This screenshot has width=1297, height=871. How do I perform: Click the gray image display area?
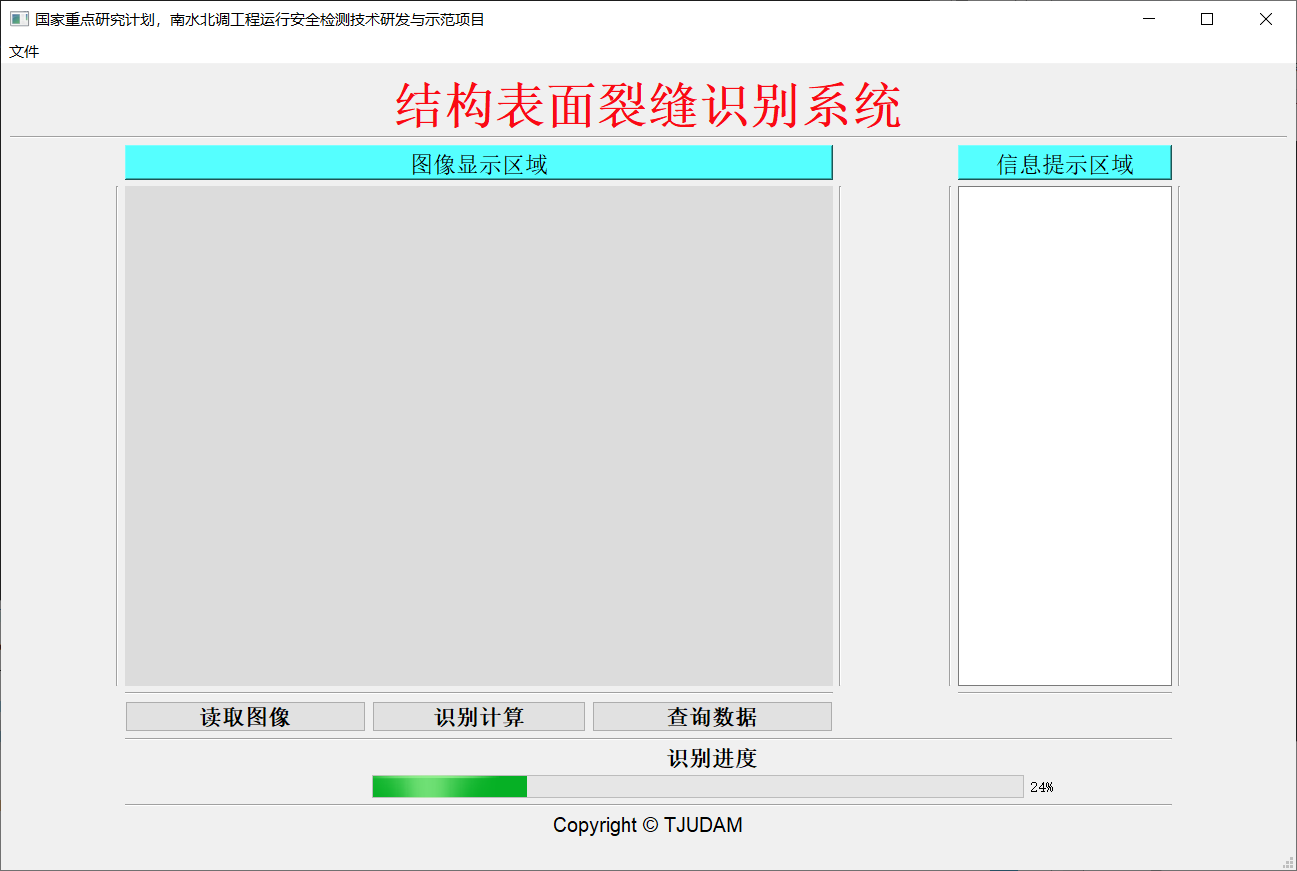pyautogui.click(x=478, y=435)
